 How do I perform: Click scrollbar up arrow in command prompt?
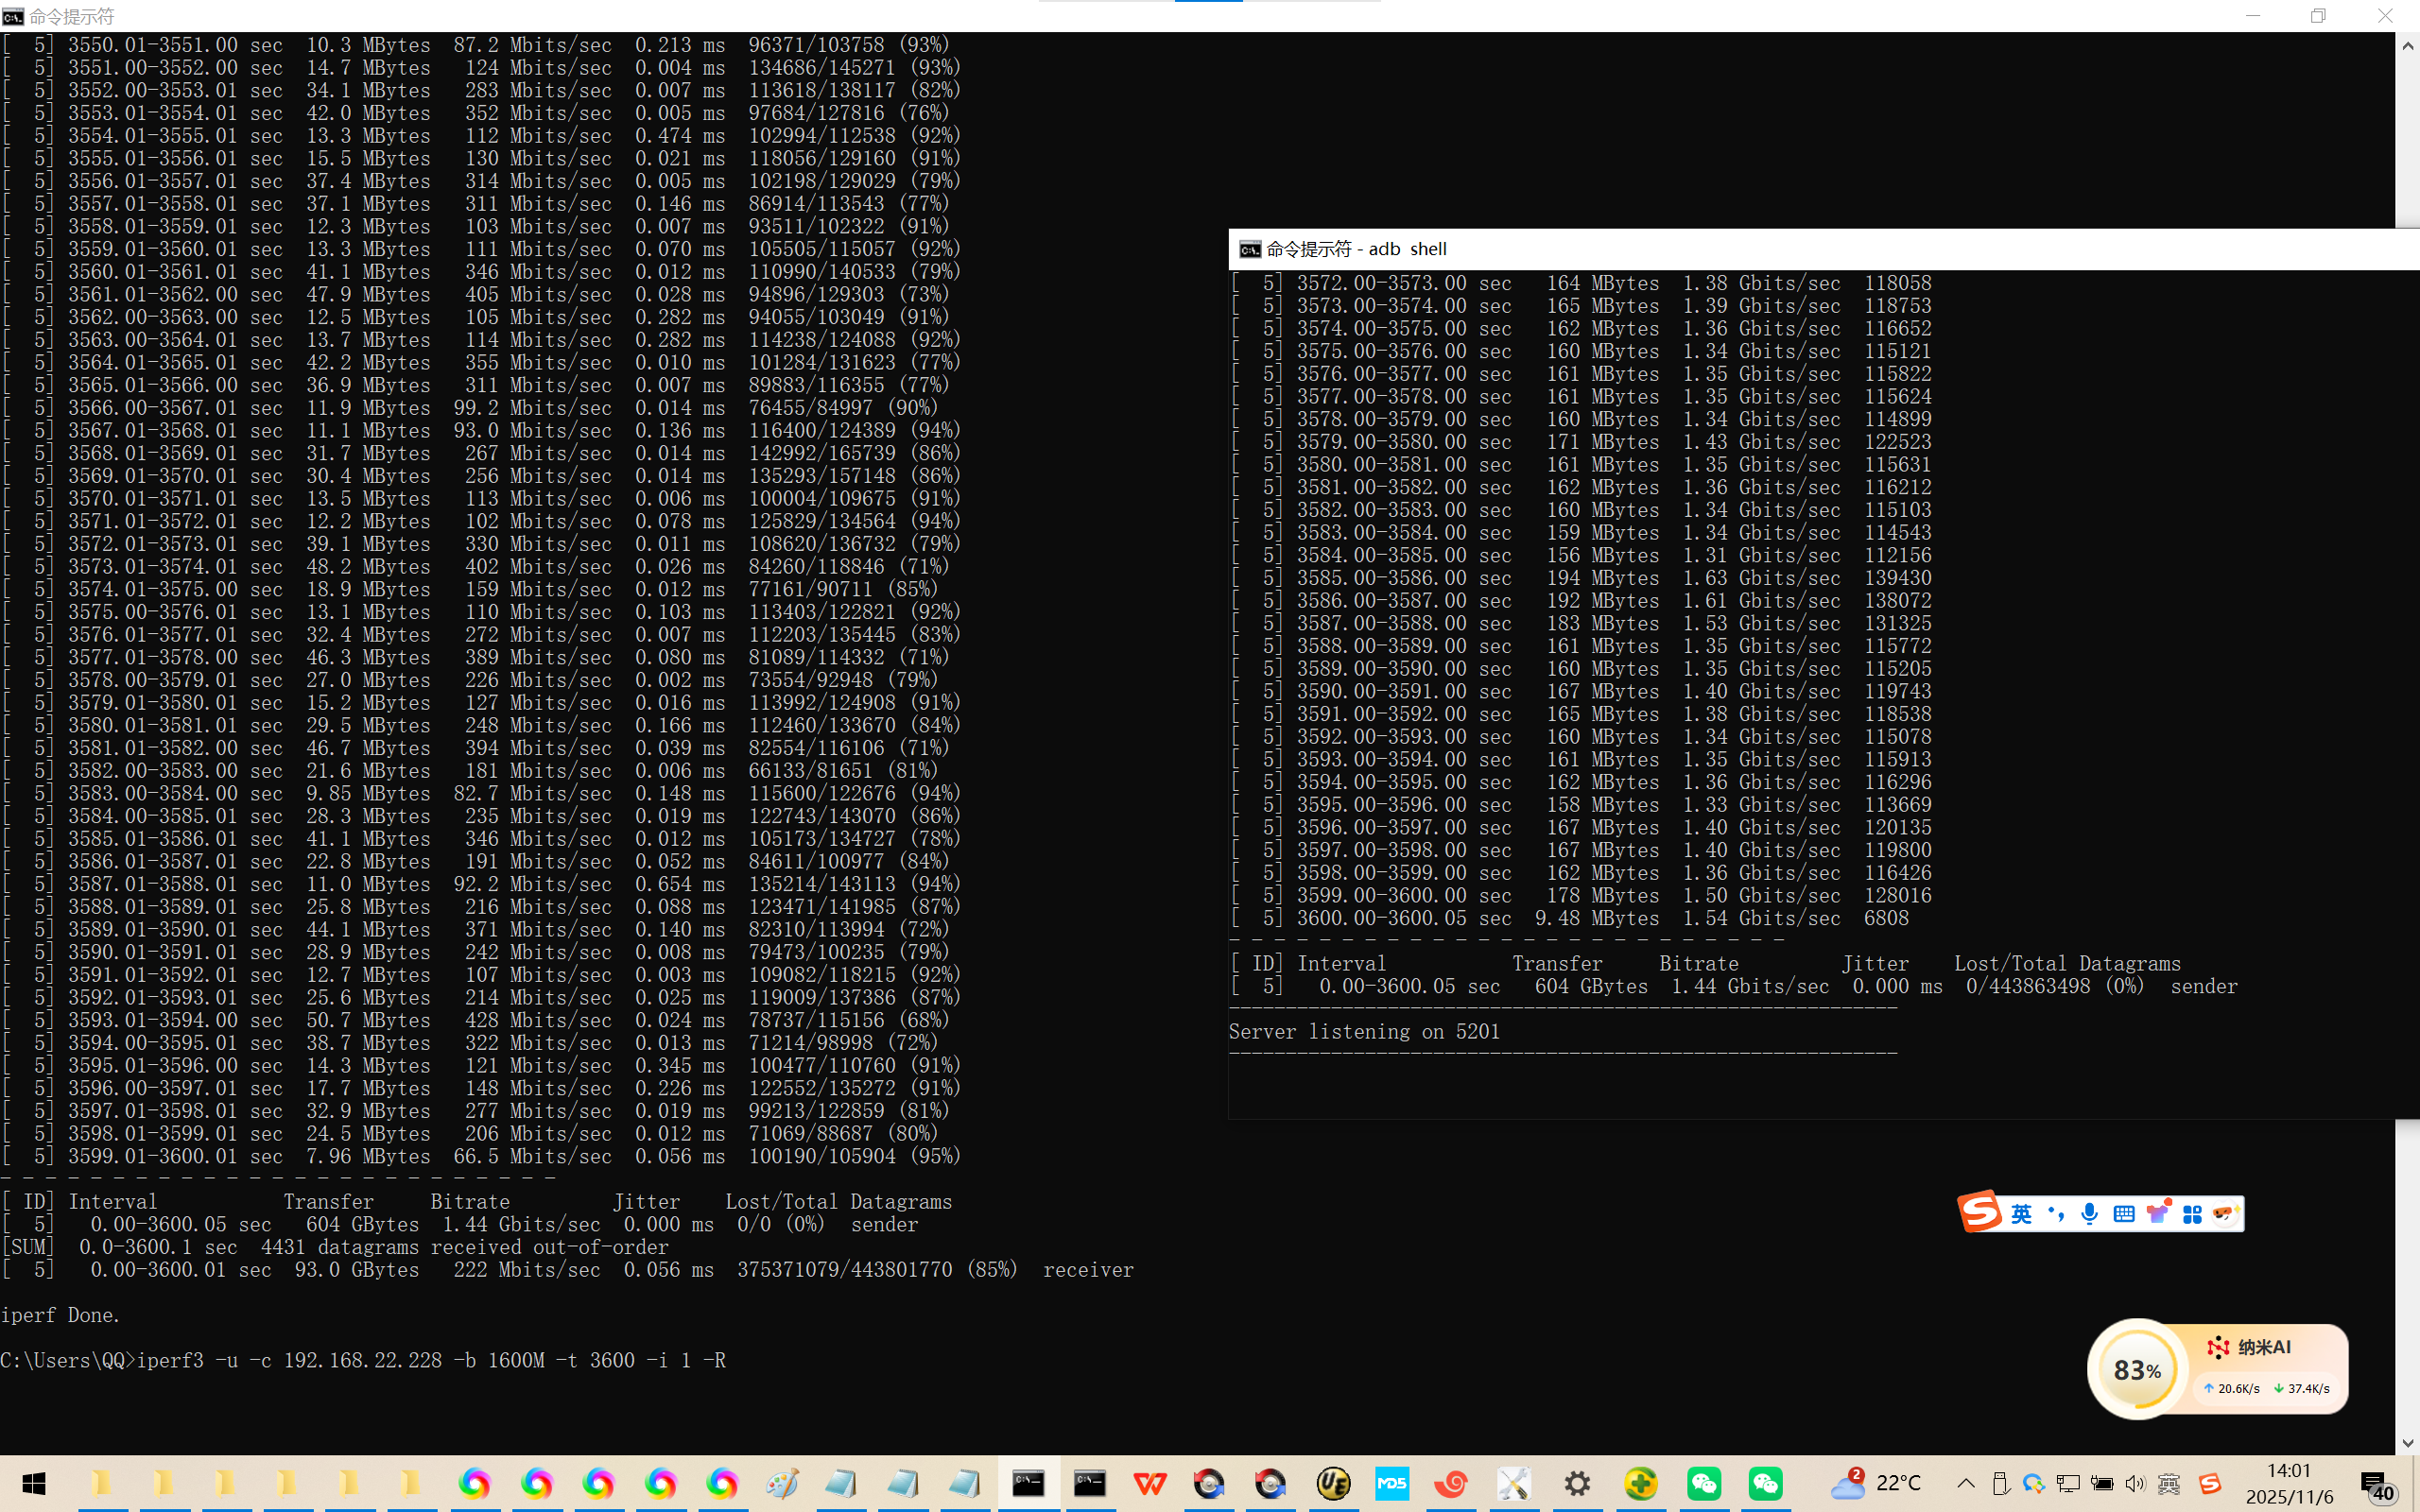pos(2407,46)
